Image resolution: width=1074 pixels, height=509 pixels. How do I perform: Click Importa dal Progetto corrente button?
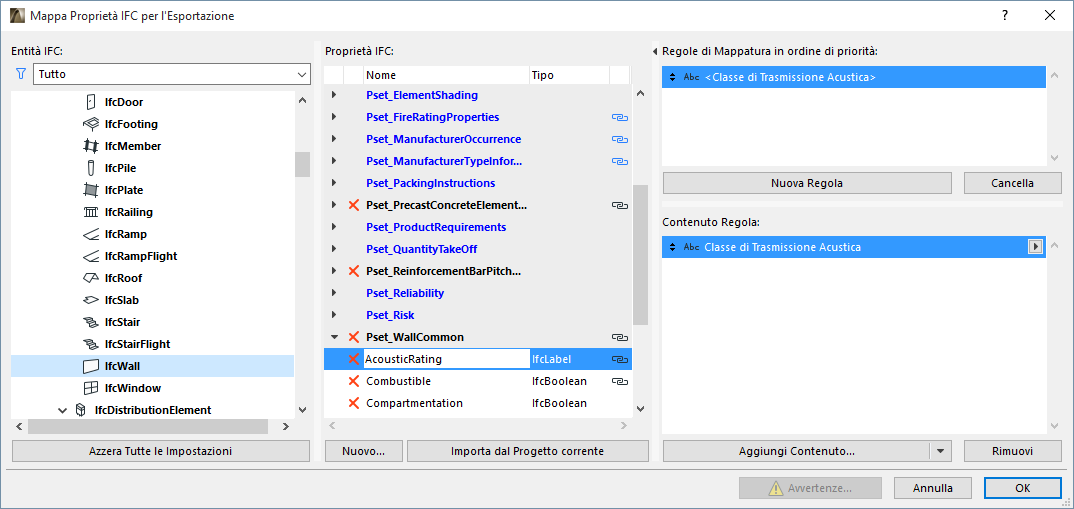pos(527,451)
